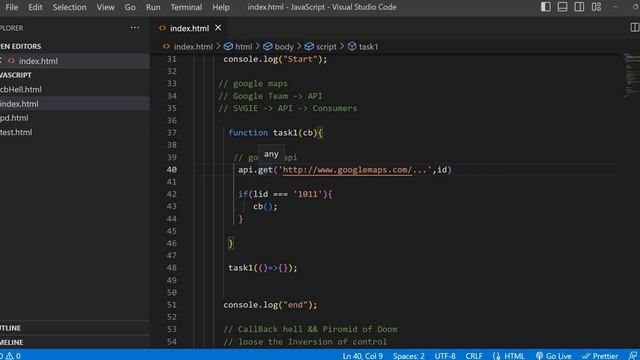Screen dimensions: 640x360
Task: Expand the Timeline section
Action: click(75, 342)
